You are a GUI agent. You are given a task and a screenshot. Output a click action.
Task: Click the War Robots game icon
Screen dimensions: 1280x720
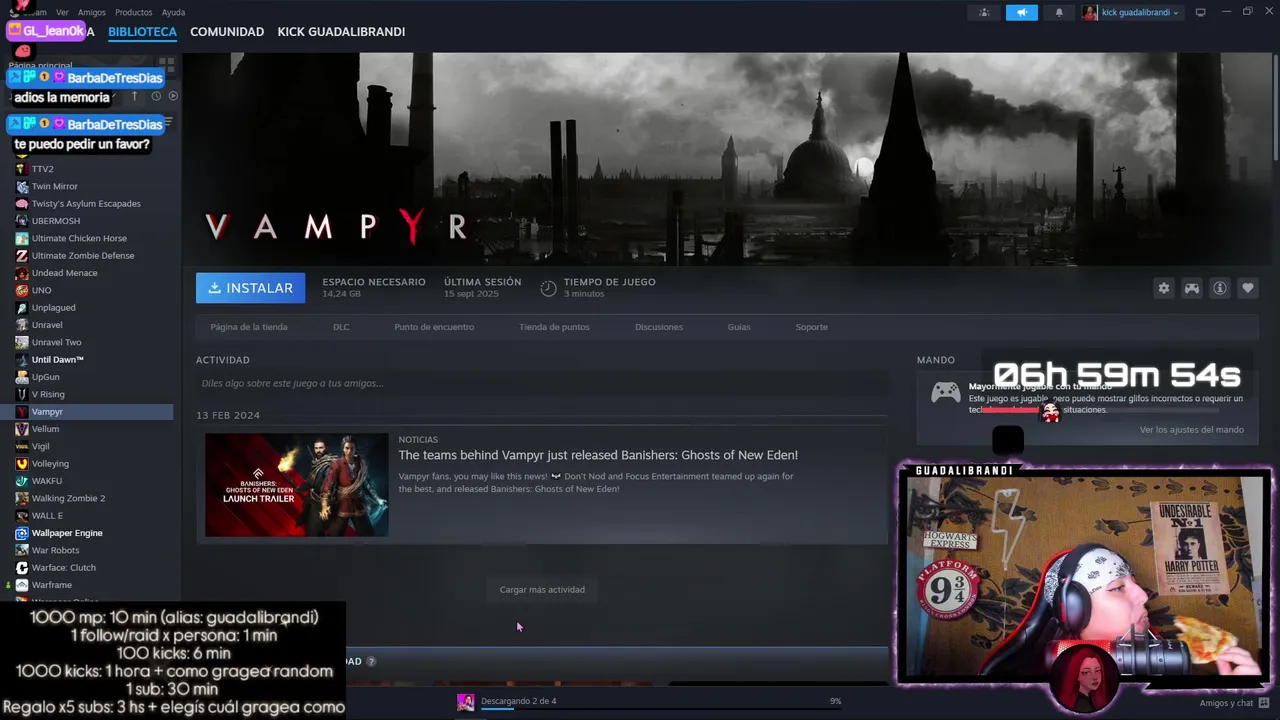tap(22, 550)
